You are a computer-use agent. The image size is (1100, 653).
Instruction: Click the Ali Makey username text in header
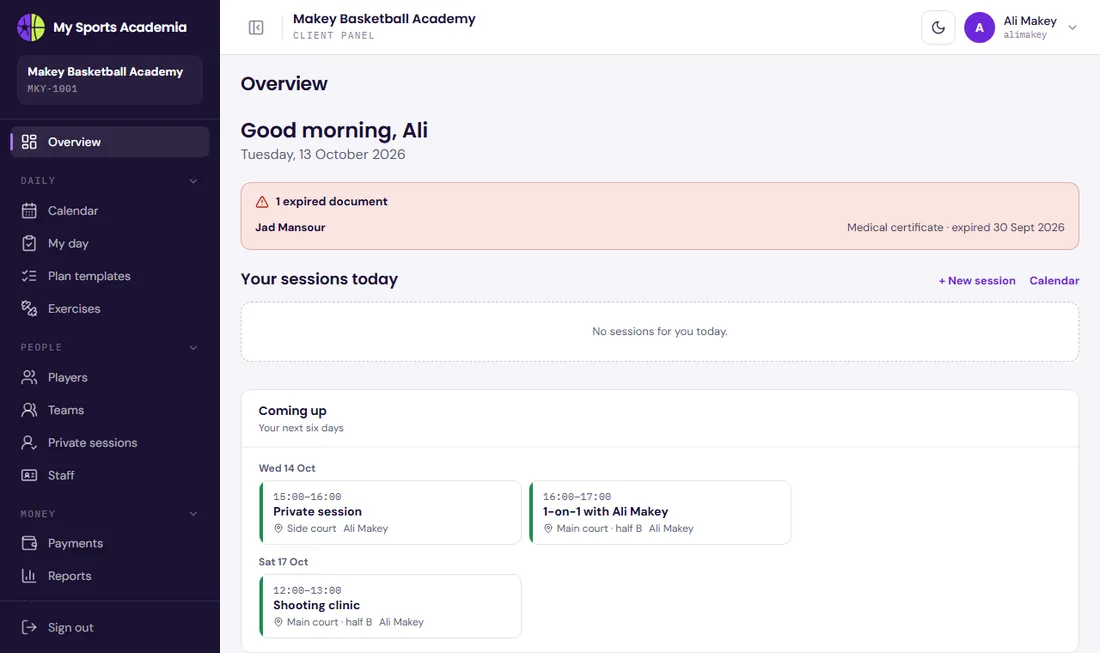click(1025, 35)
